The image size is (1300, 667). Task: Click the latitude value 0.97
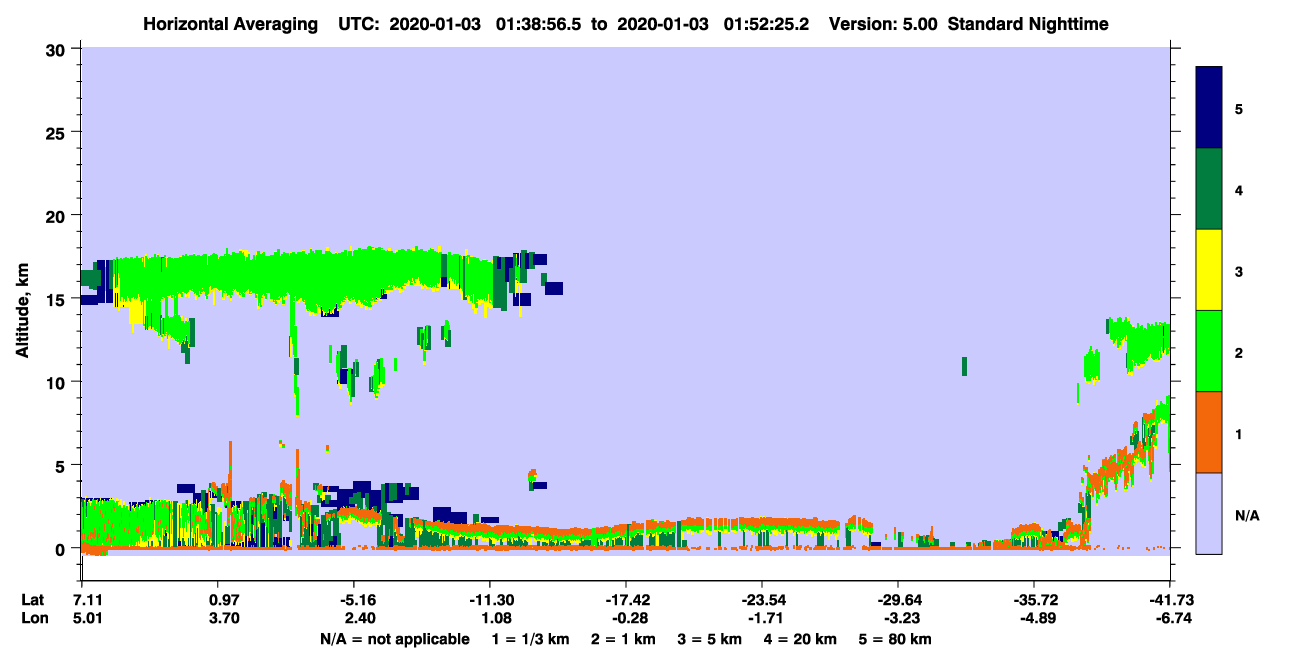tap(223, 600)
